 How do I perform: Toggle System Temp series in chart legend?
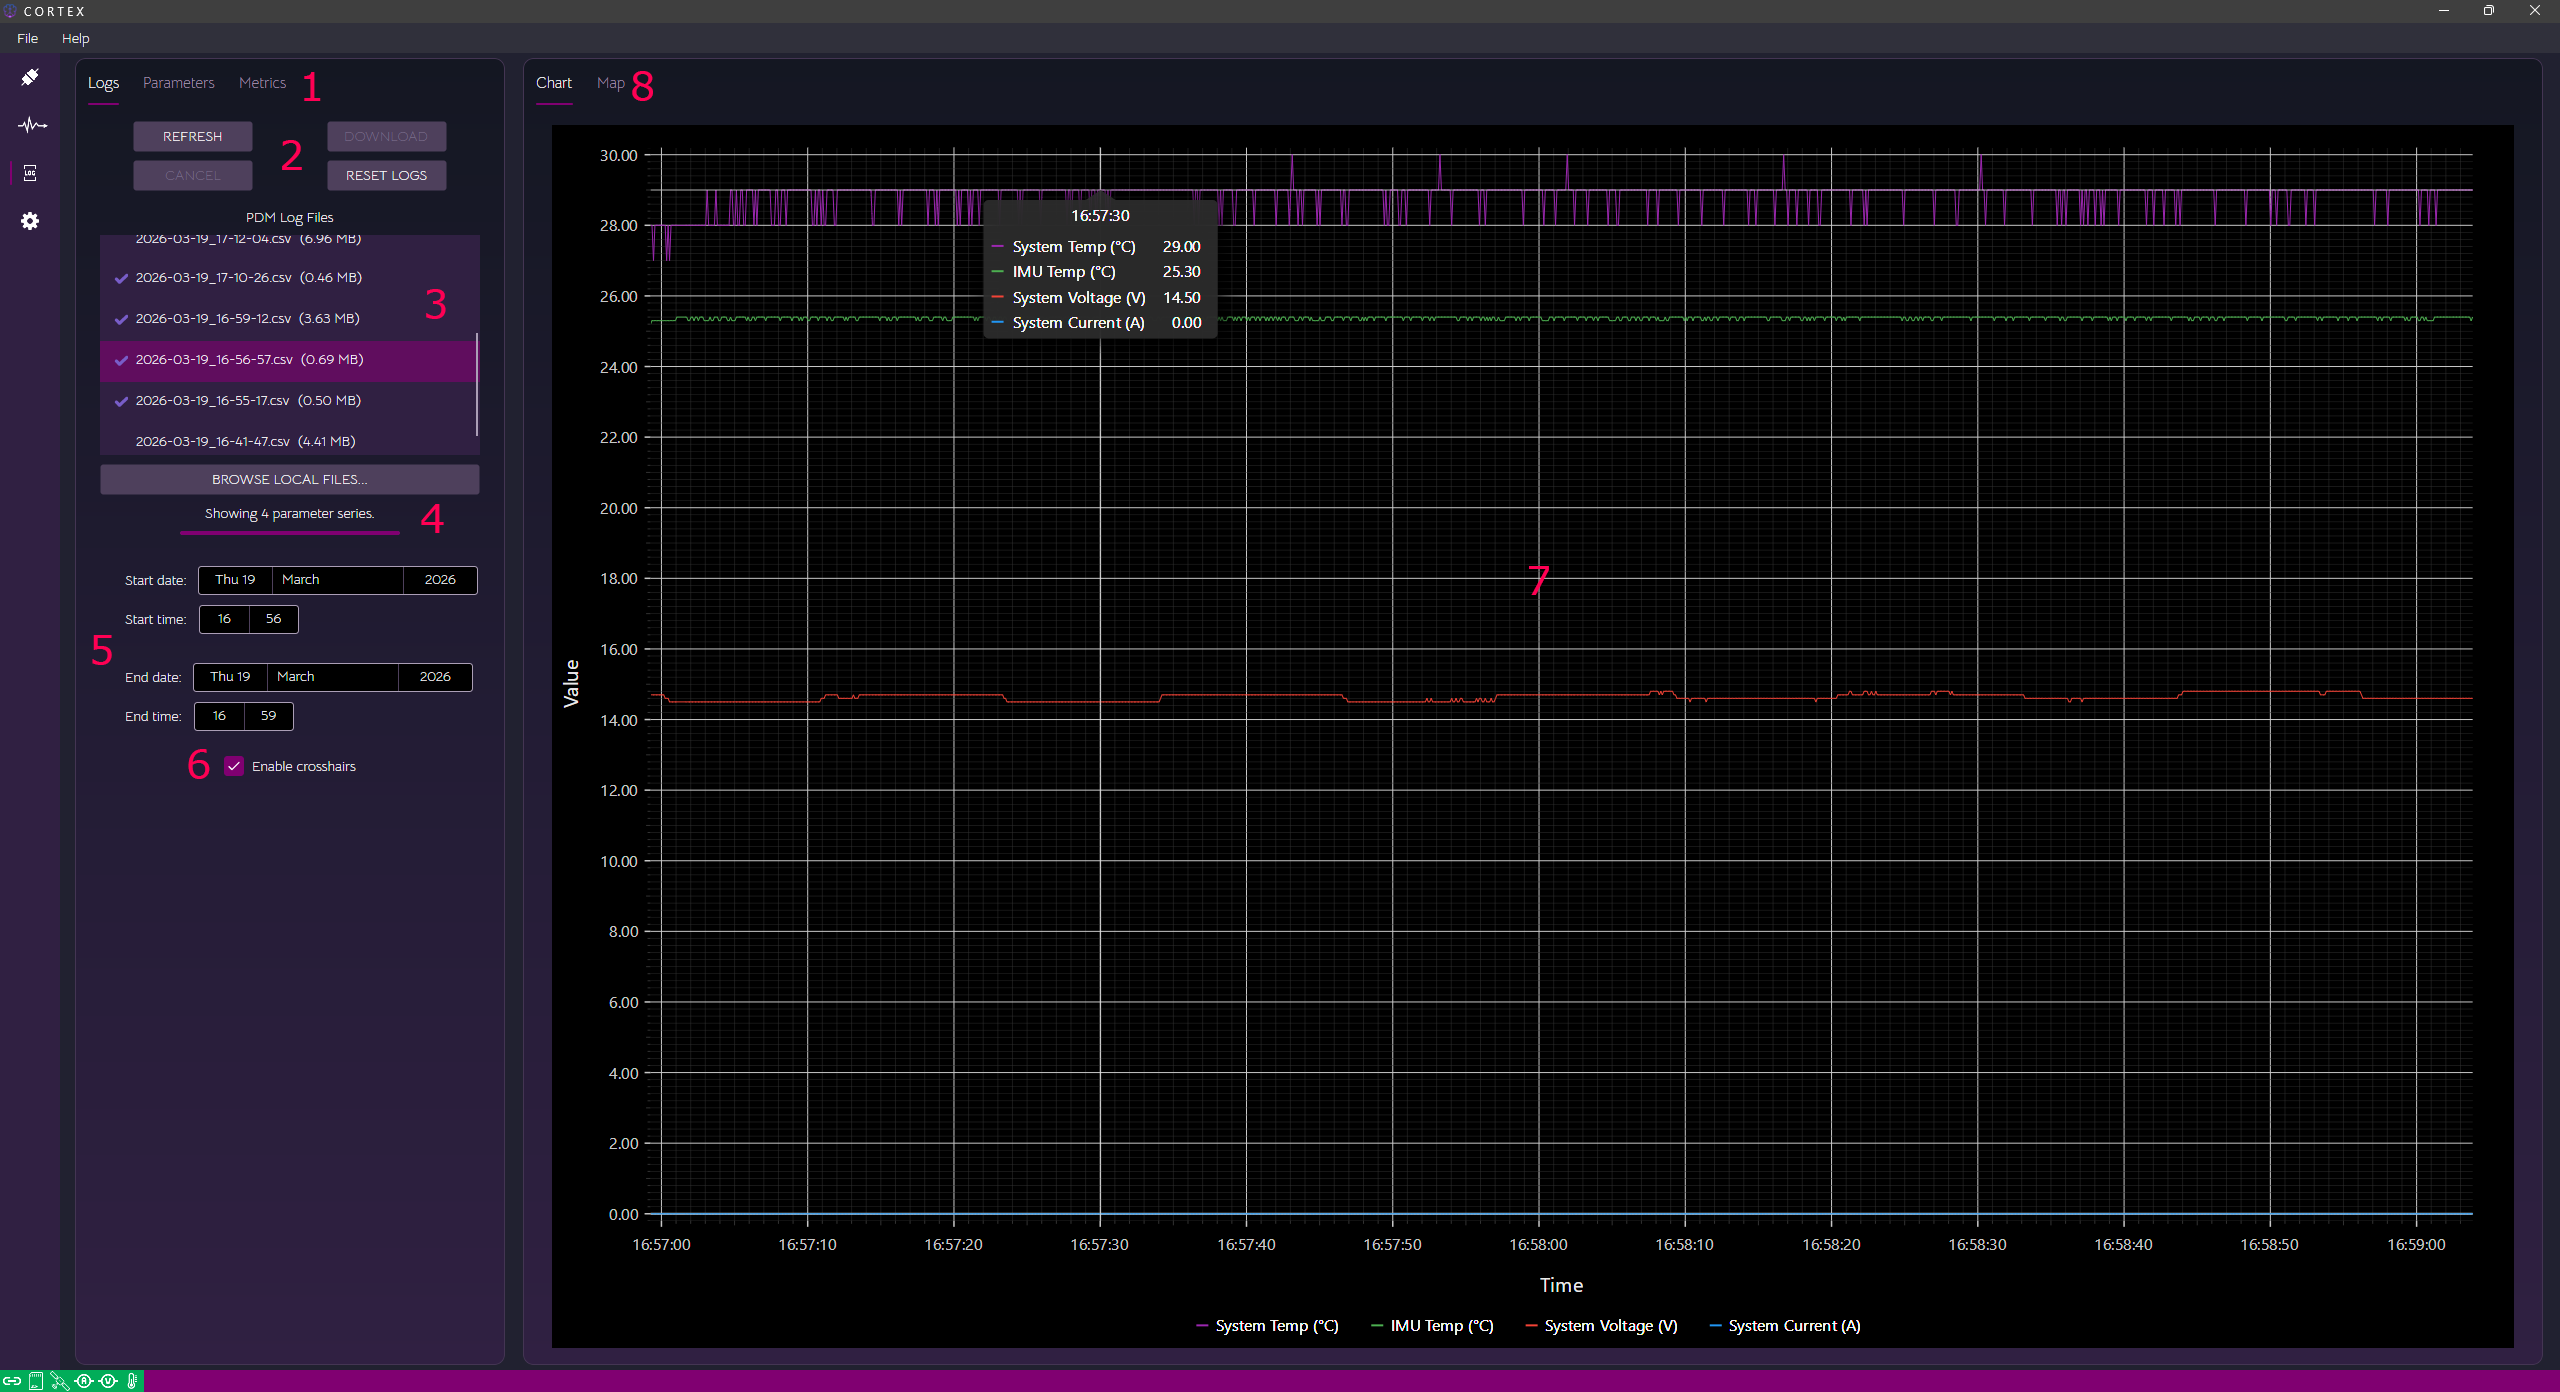(1266, 1326)
